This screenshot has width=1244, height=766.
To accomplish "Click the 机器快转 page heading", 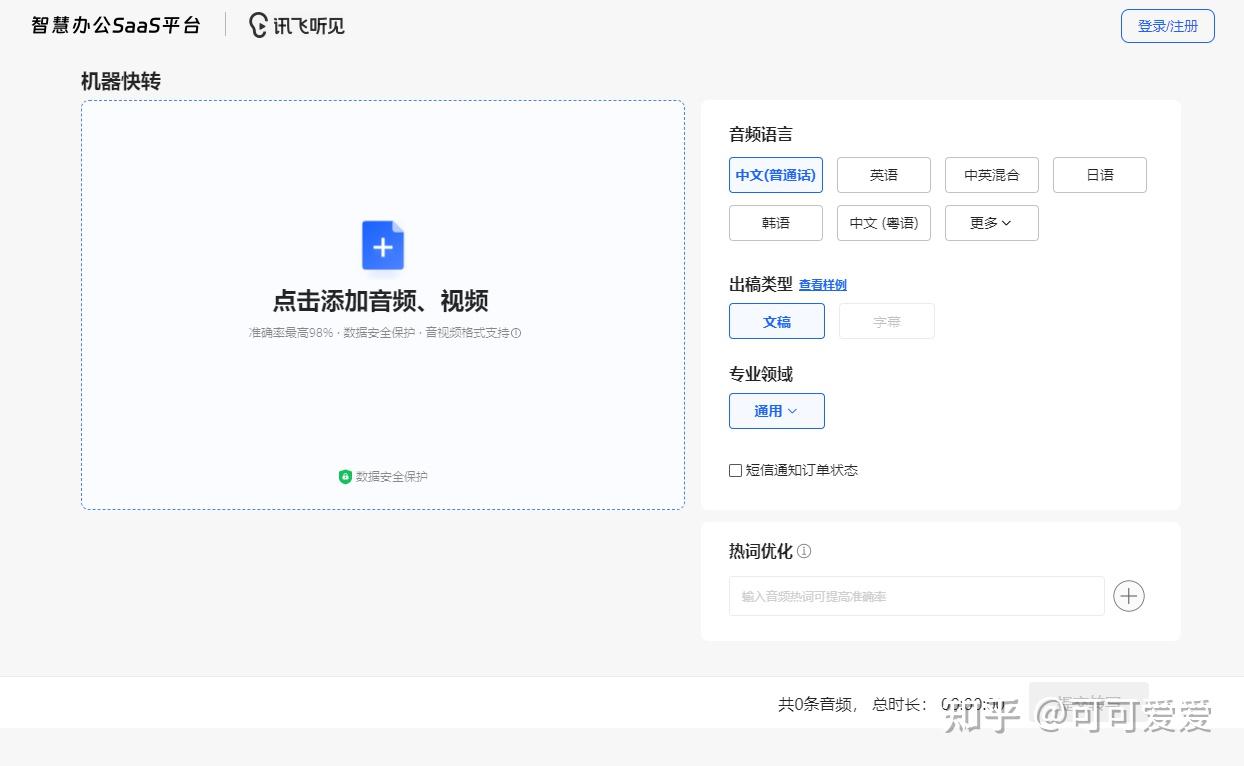I will point(121,81).
